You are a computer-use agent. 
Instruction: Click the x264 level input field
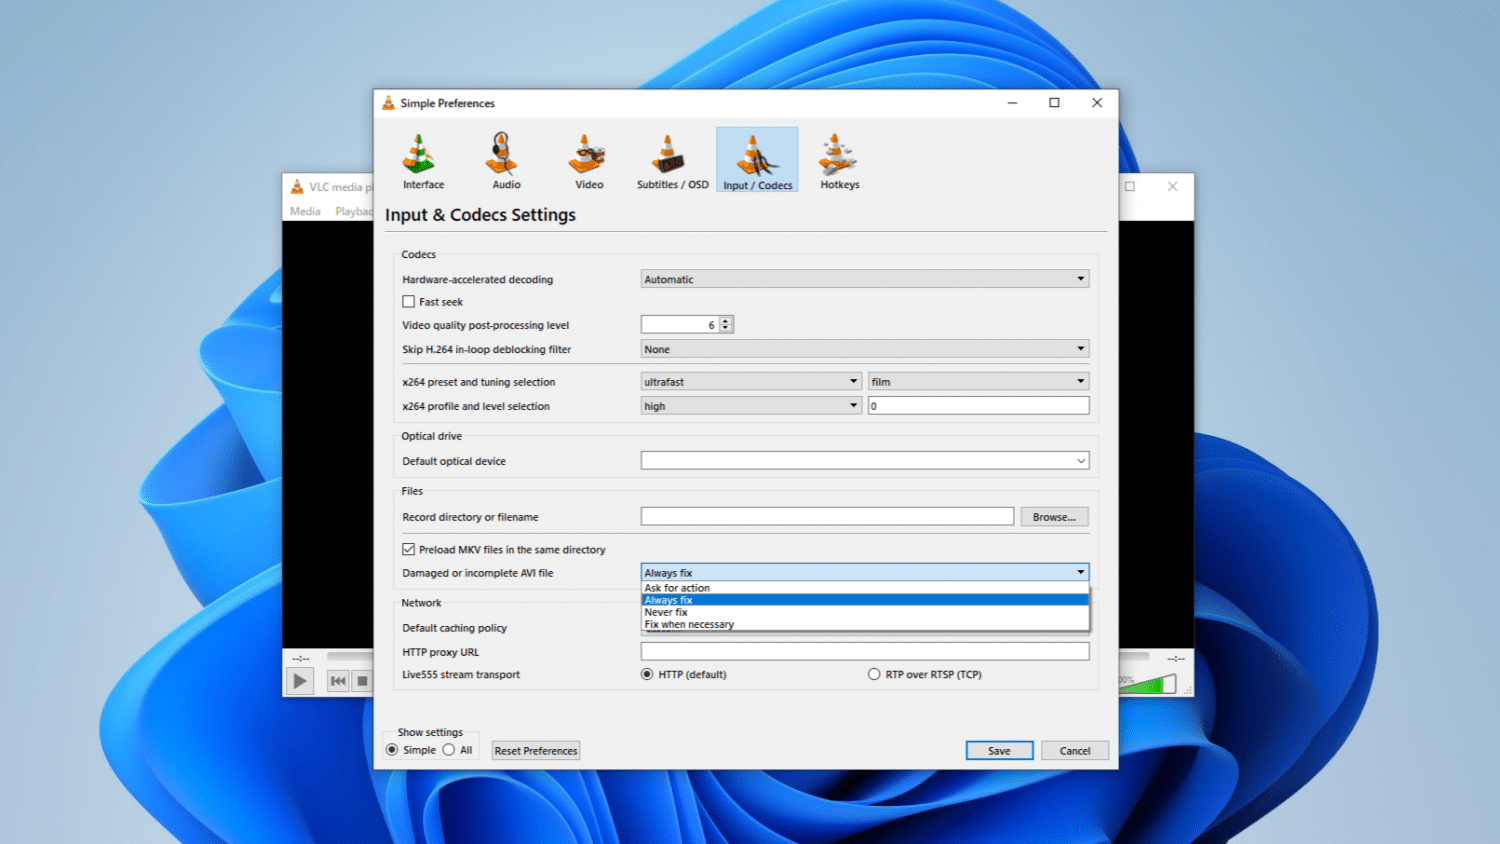pyautogui.click(x=978, y=406)
